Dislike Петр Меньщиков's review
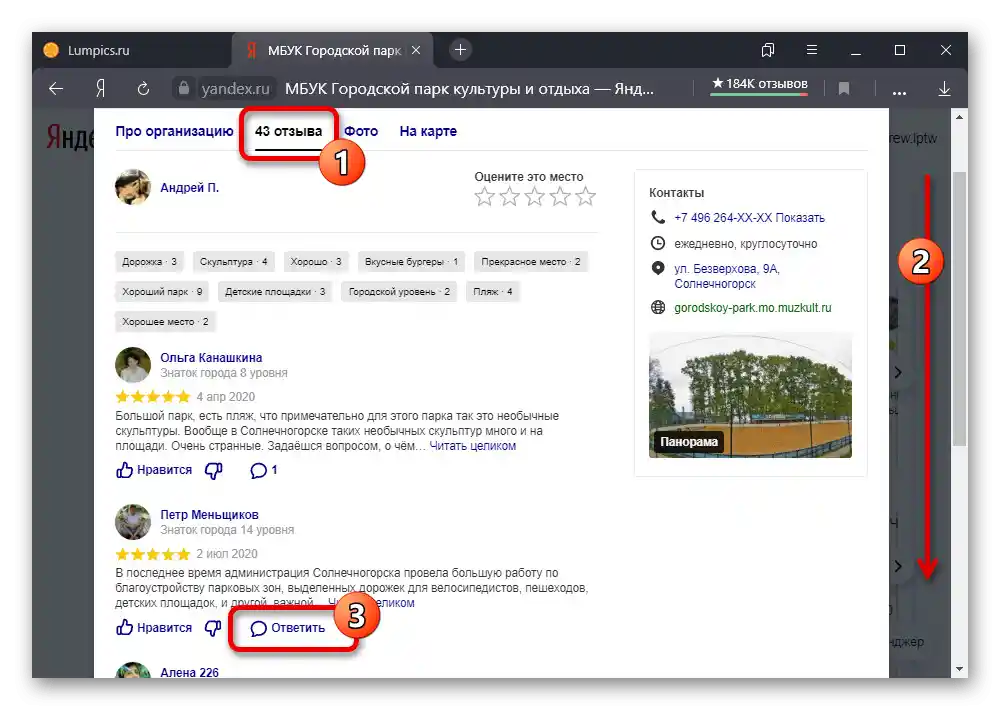The height and width of the screenshot is (710, 1000). point(213,628)
